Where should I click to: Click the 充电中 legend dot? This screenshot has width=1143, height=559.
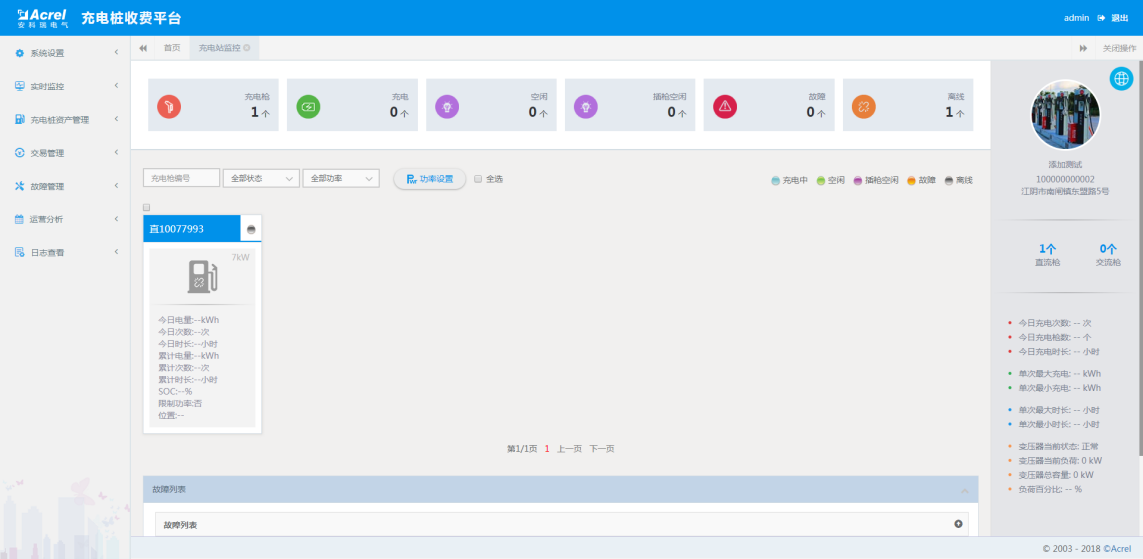pos(776,180)
